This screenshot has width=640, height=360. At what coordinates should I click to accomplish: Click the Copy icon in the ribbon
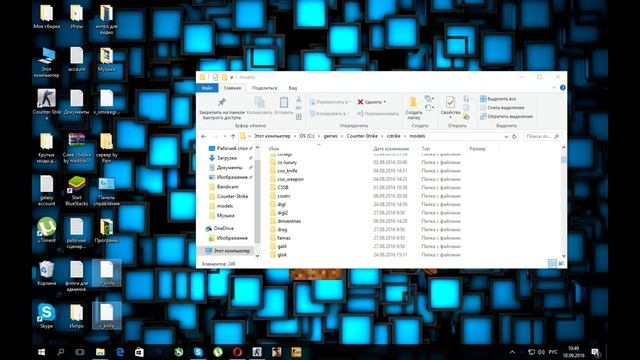point(259,102)
